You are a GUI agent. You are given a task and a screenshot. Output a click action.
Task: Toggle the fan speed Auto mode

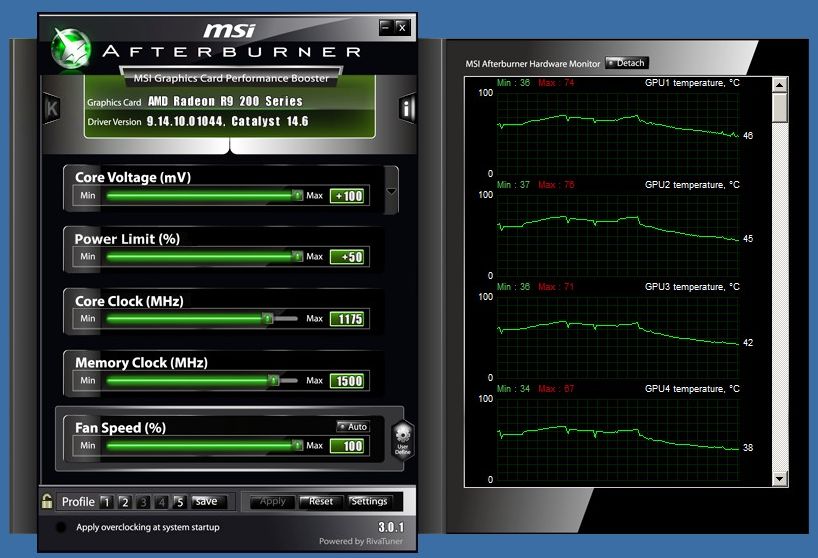click(x=352, y=426)
